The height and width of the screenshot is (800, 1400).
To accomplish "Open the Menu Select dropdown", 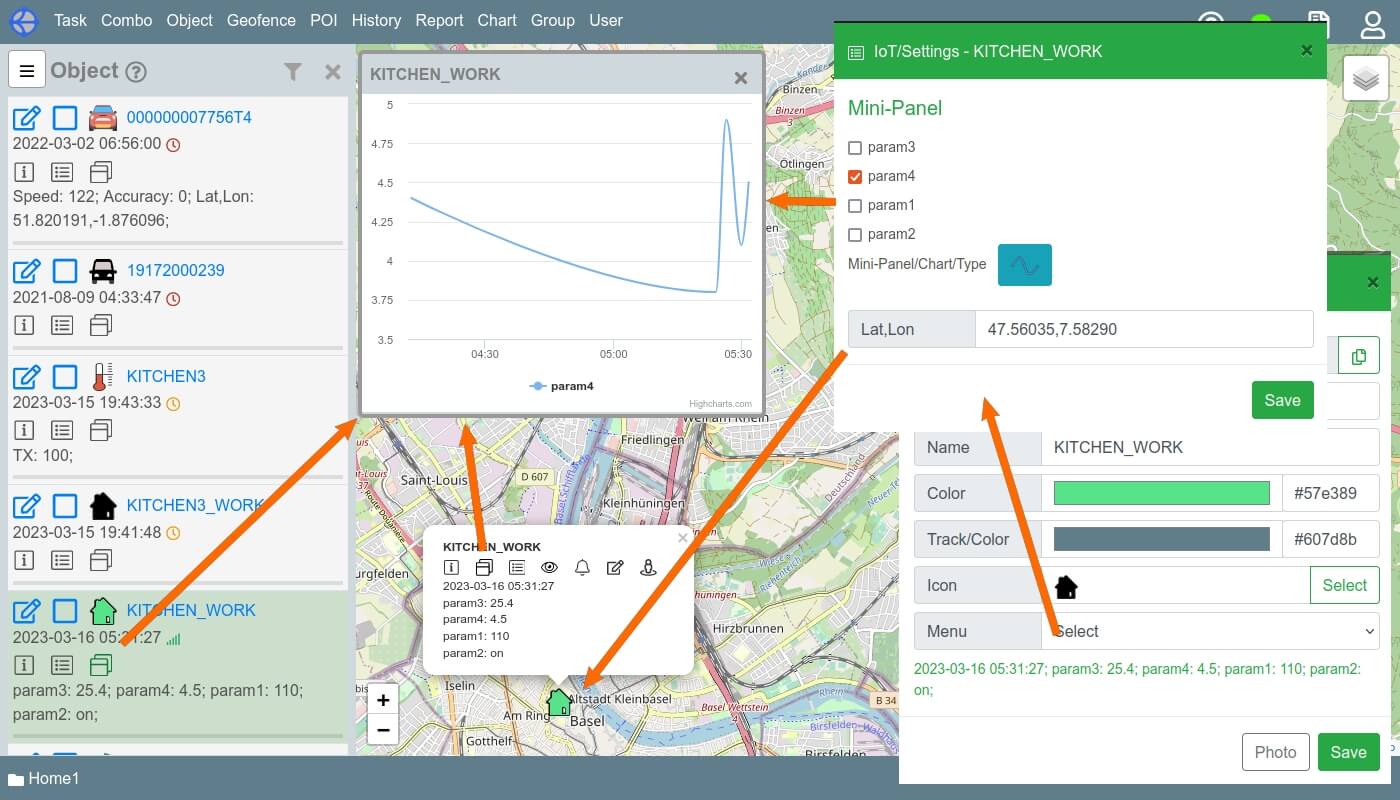I will 1210,631.
